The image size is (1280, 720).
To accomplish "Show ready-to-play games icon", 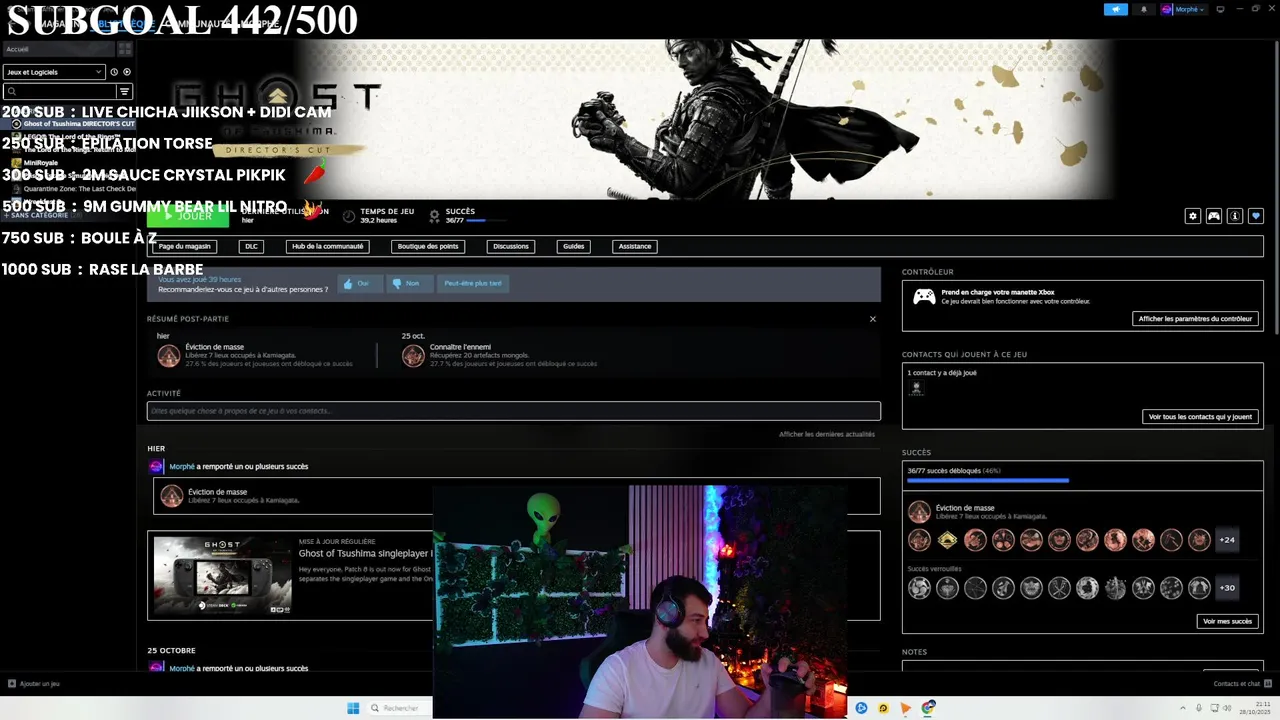I will pyautogui.click(x=127, y=72).
